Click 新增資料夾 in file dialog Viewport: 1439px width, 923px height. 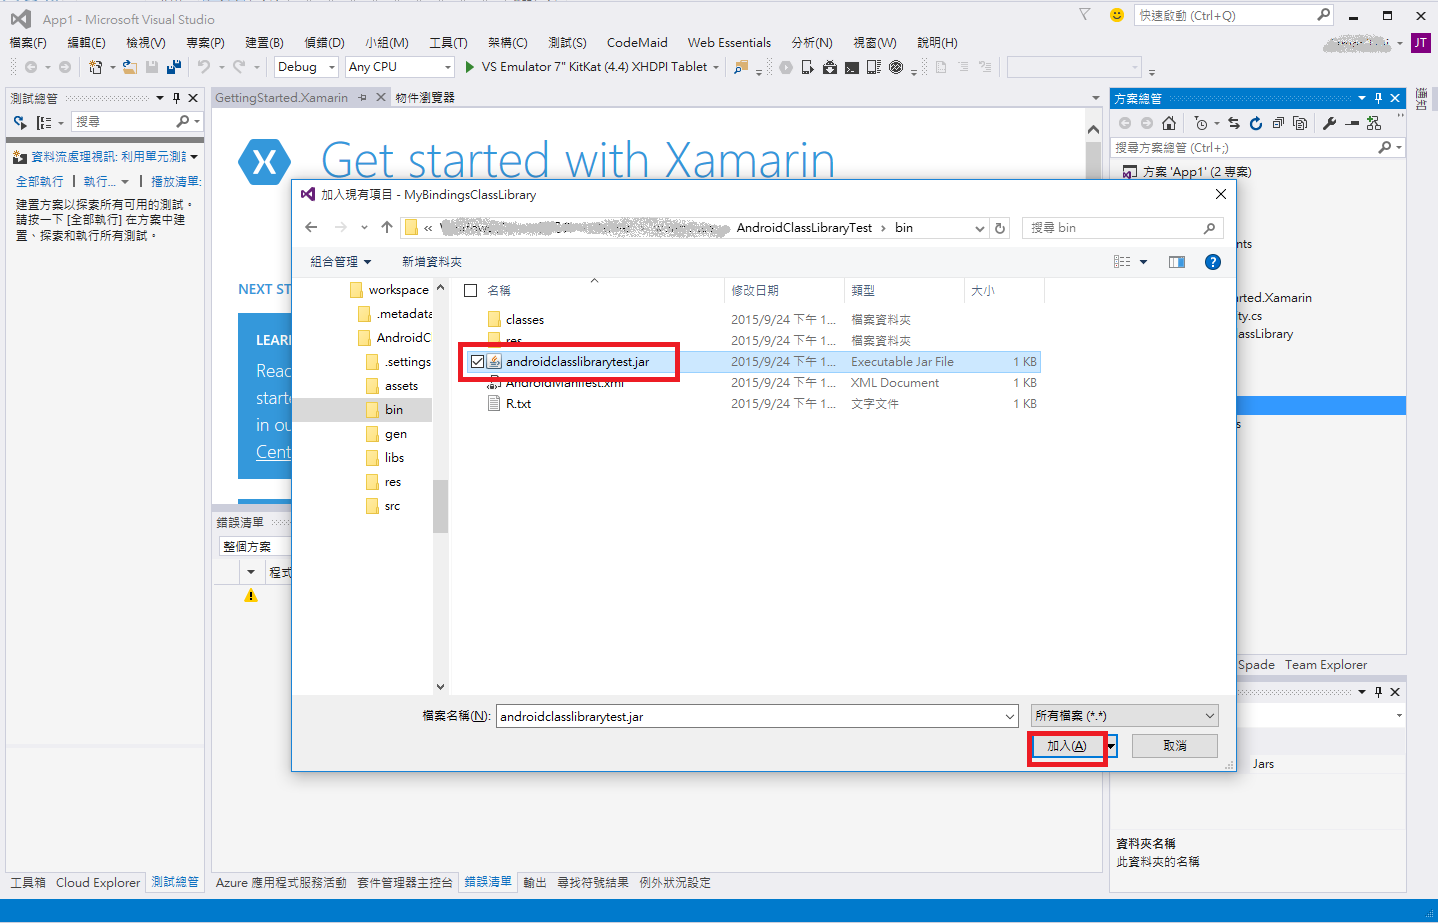(432, 262)
